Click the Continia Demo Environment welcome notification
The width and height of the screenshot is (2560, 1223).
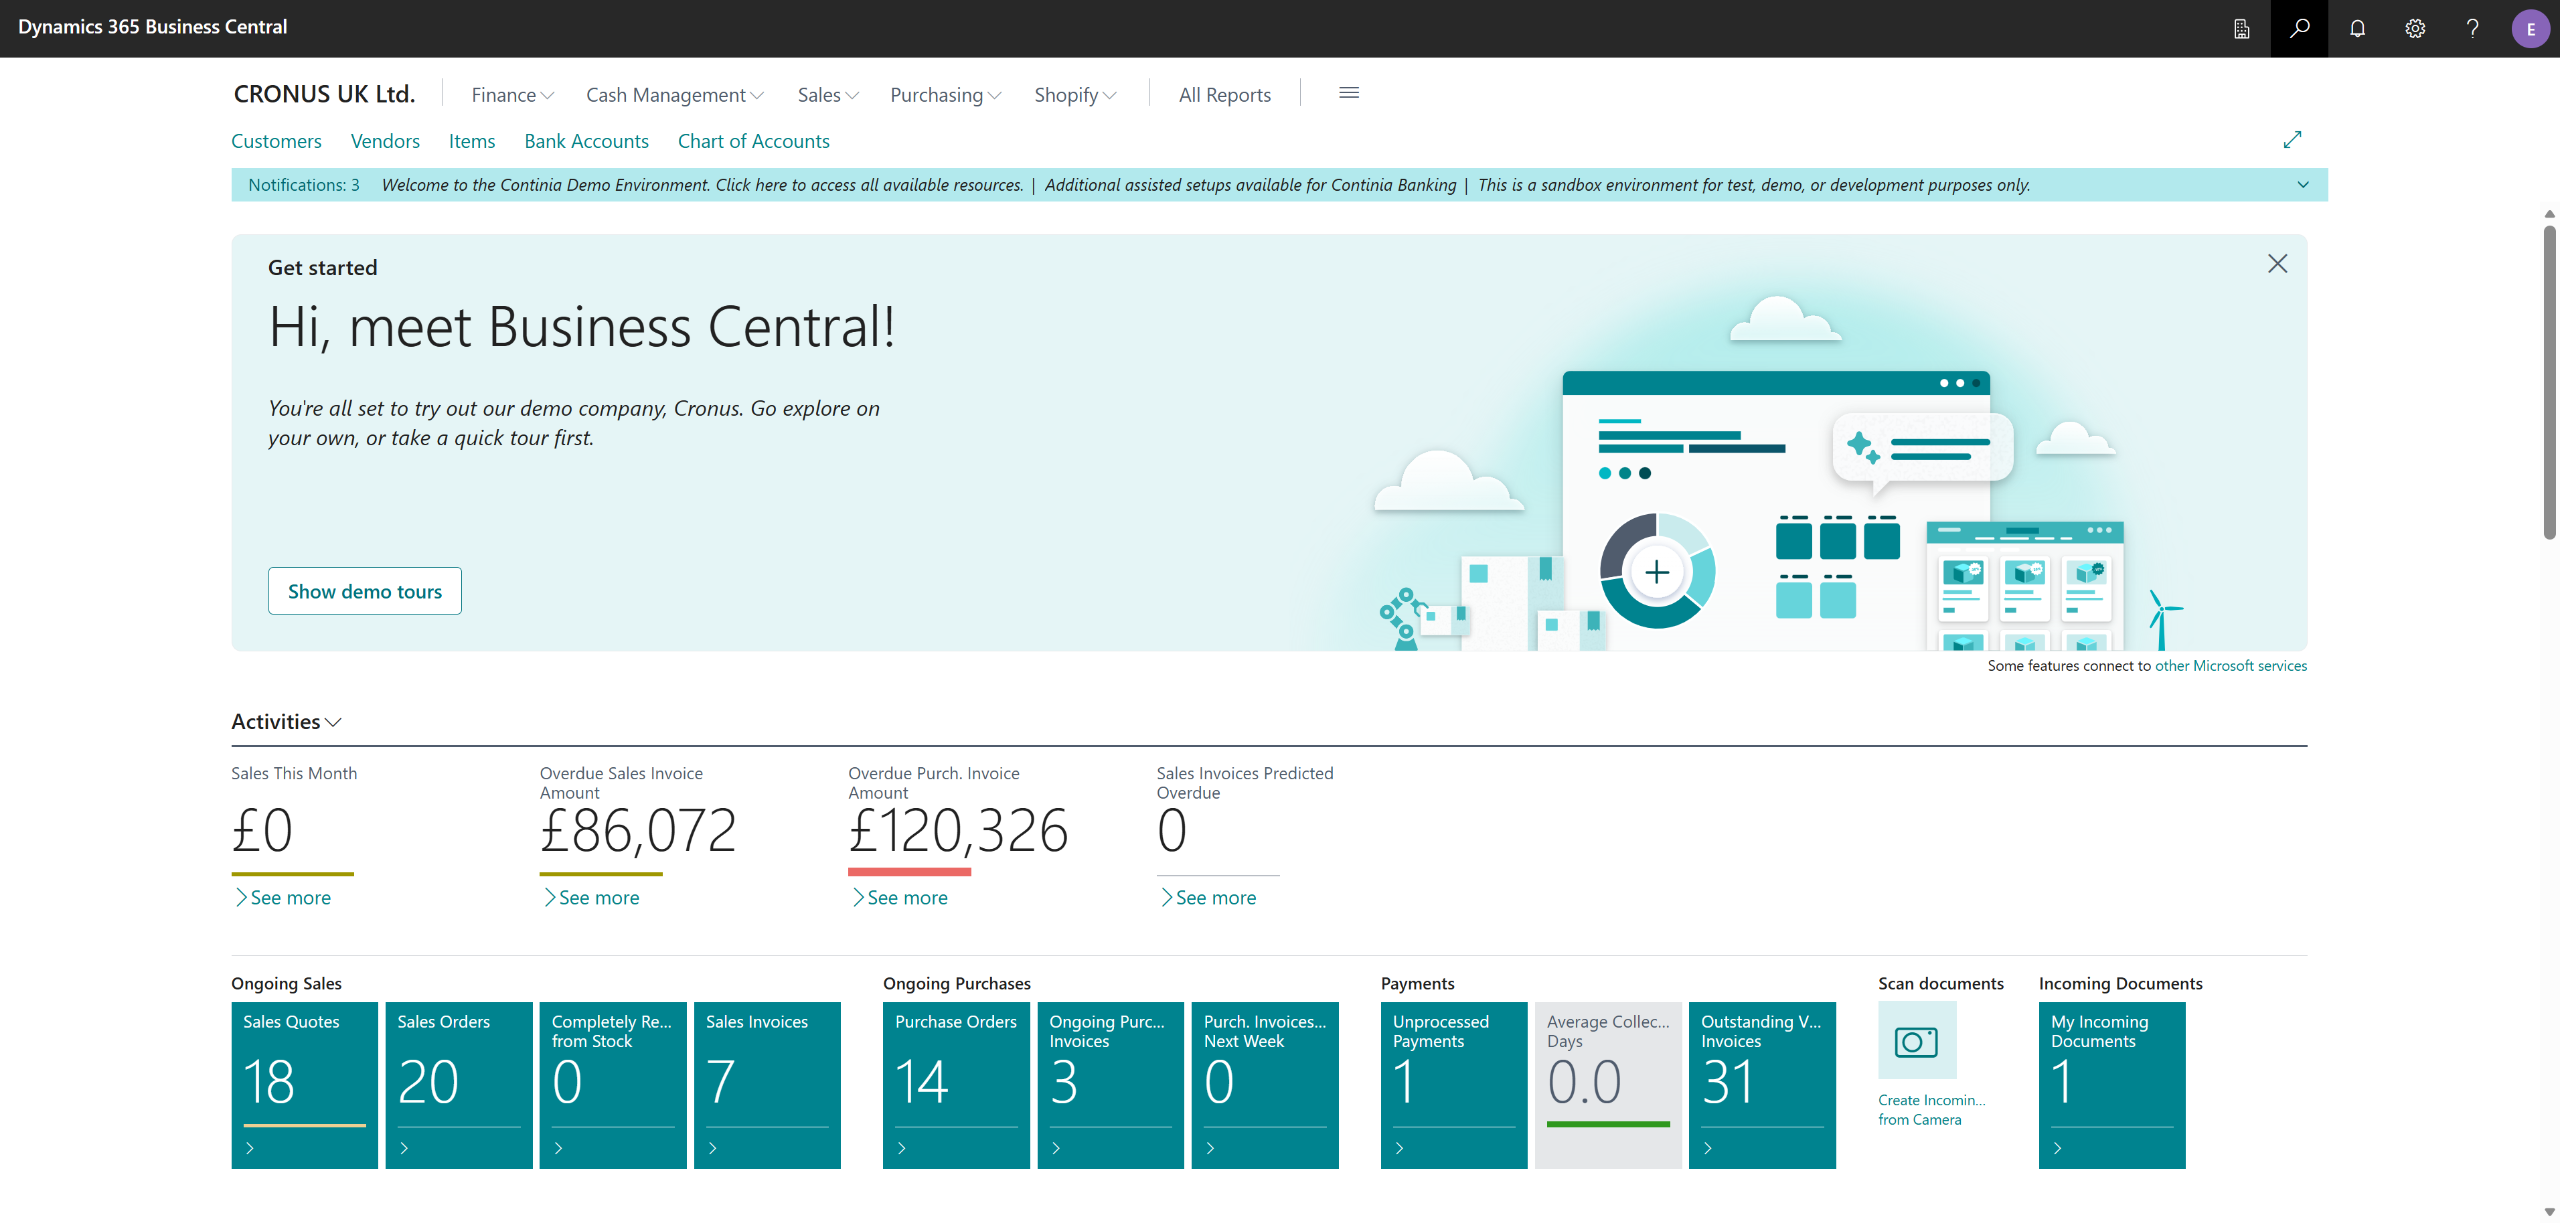(702, 185)
